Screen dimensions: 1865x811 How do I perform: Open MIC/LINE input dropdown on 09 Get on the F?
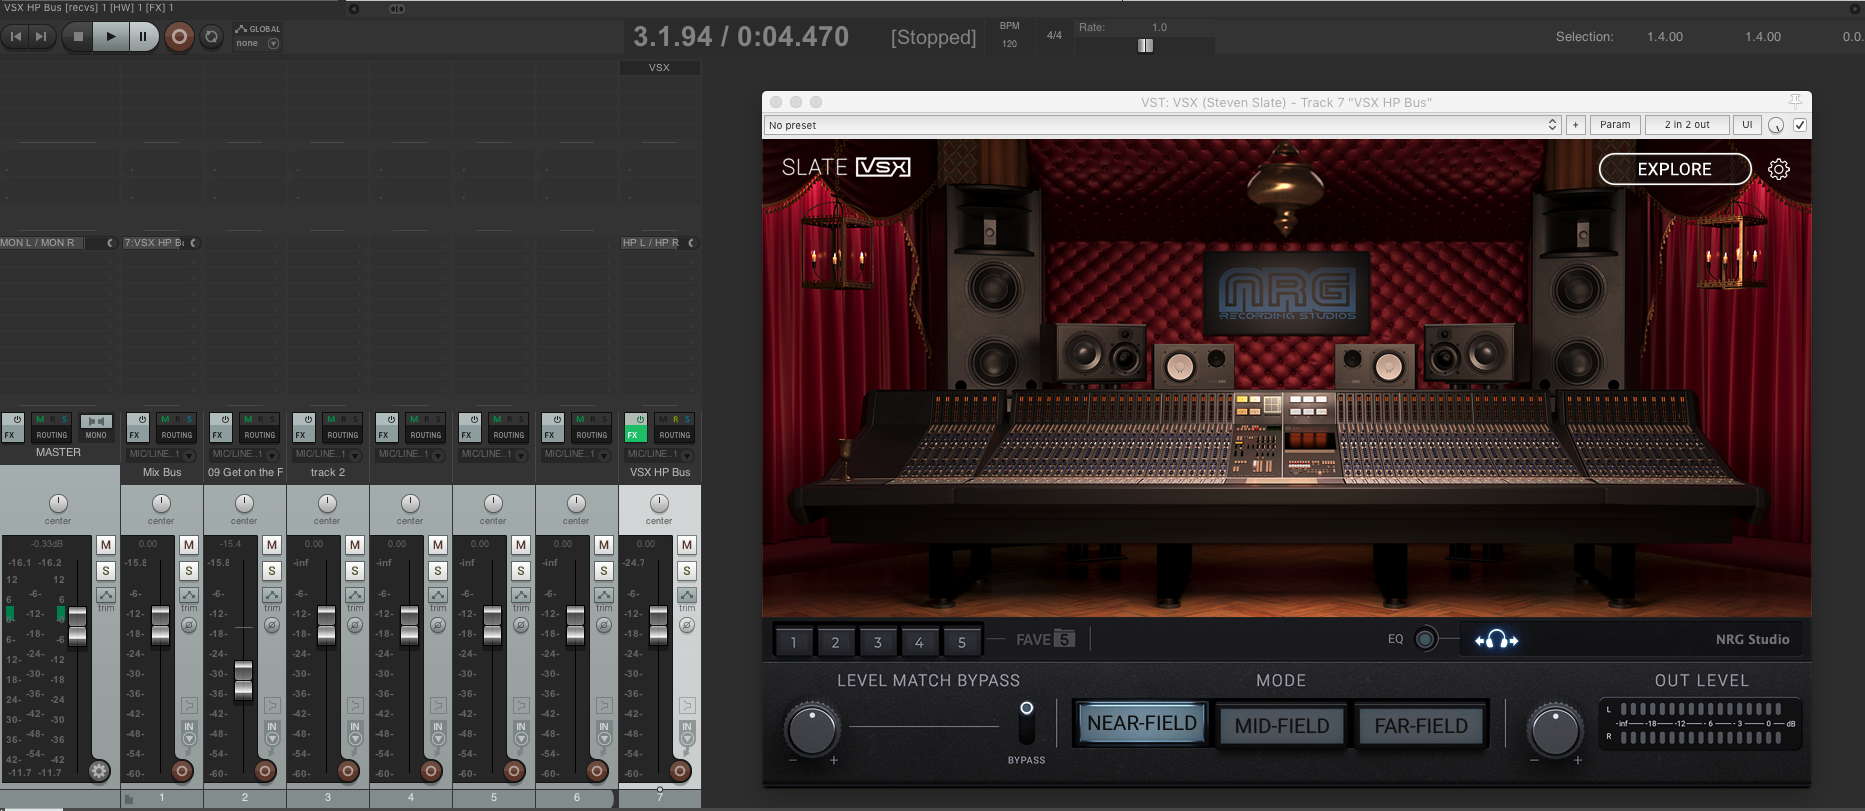(244, 454)
